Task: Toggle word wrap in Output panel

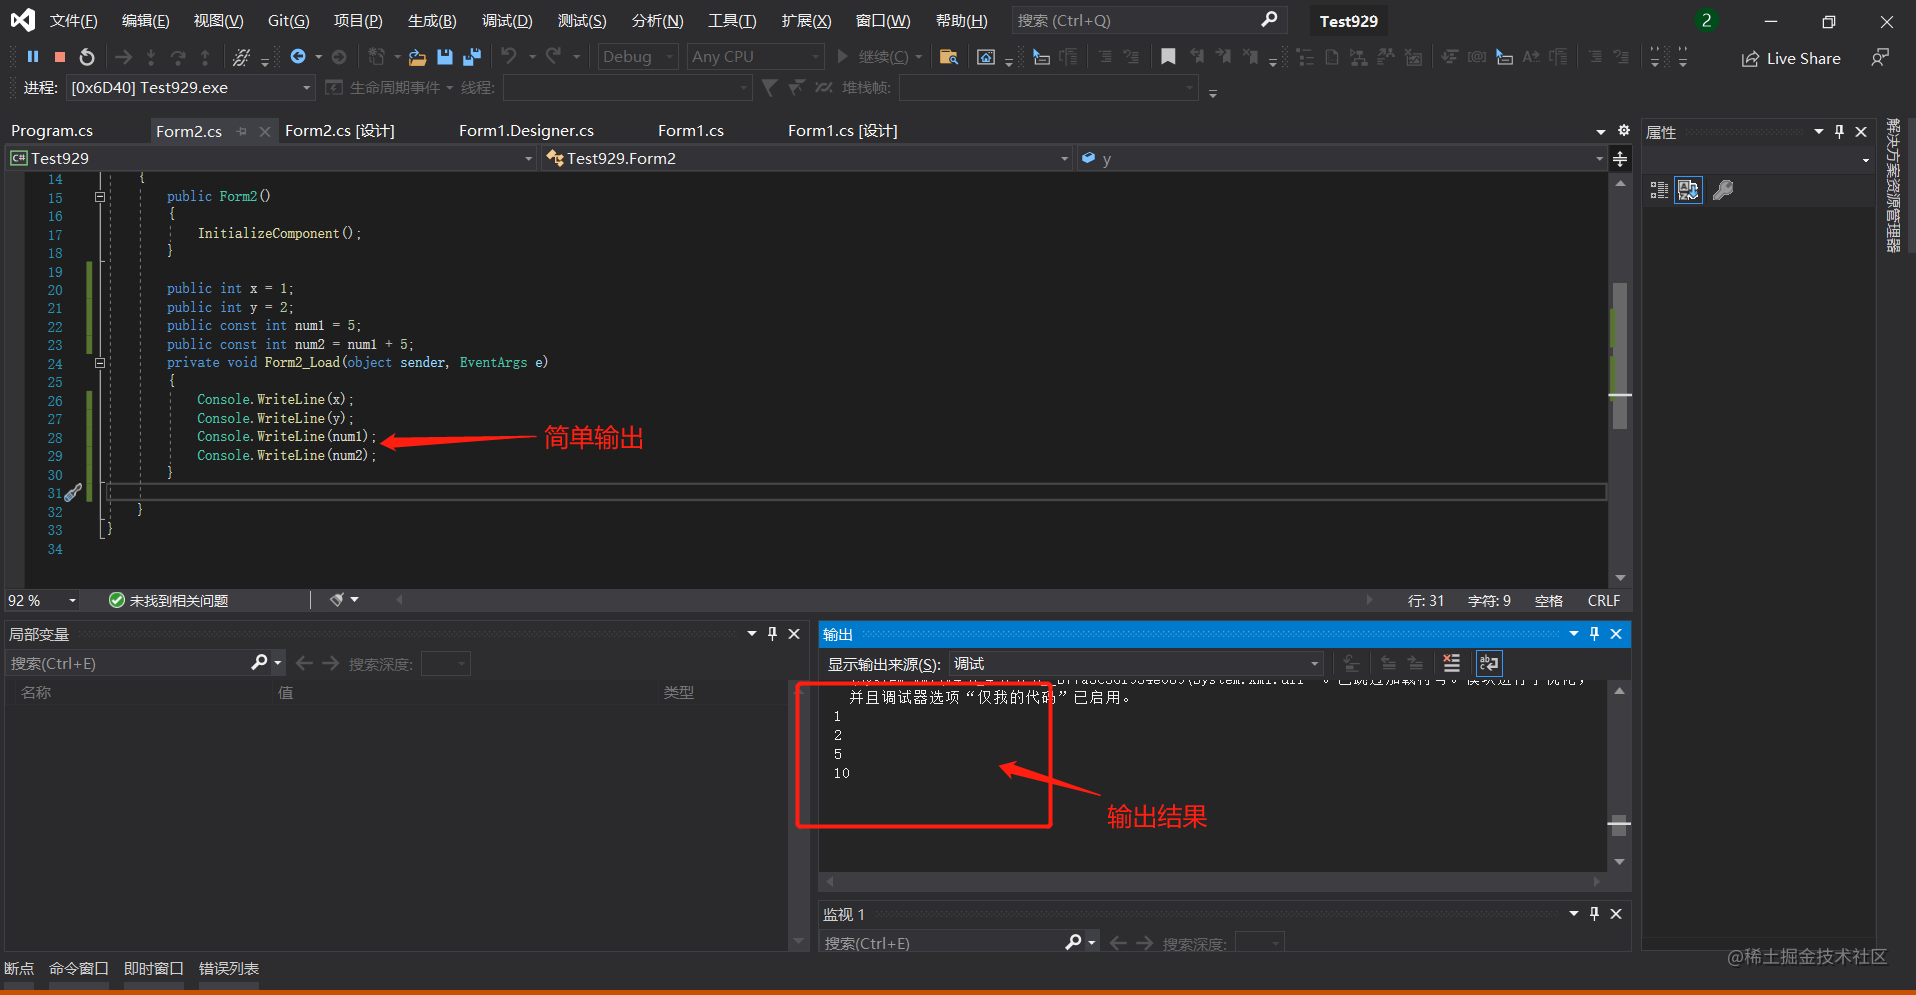Action: [x=1489, y=663]
